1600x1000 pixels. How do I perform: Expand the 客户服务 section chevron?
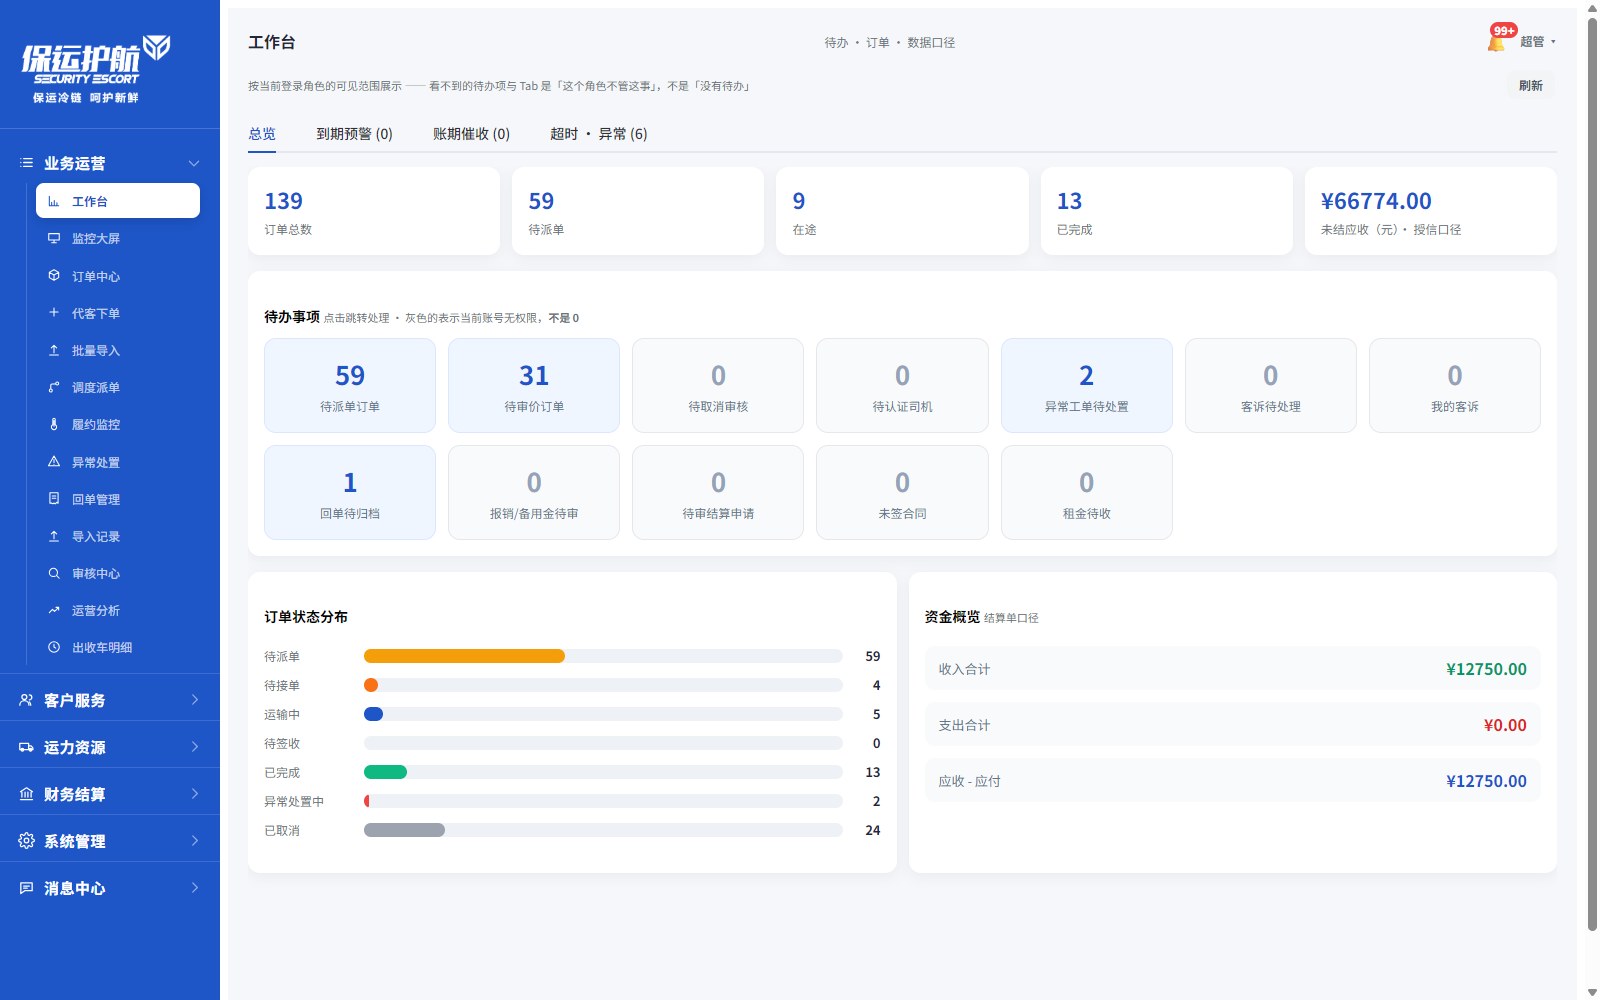click(x=195, y=699)
